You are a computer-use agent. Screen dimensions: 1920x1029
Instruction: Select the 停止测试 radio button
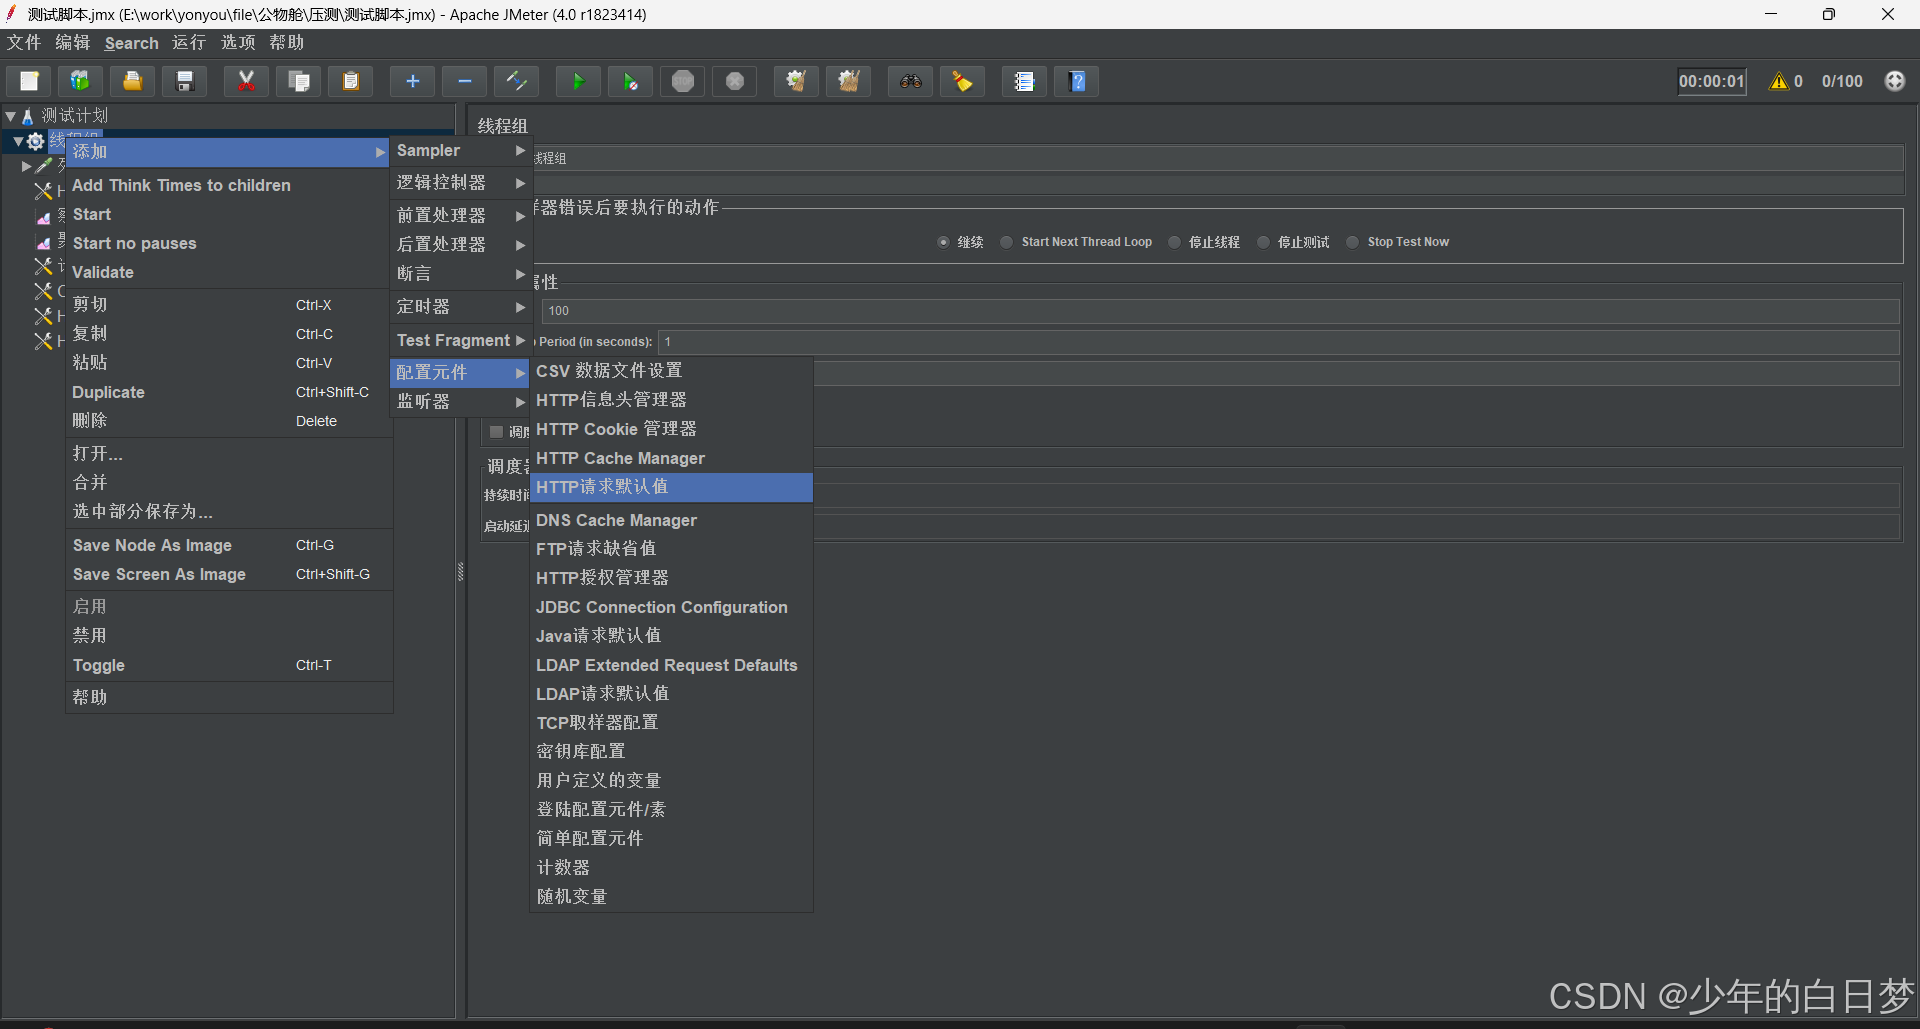[x=1263, y=242]
